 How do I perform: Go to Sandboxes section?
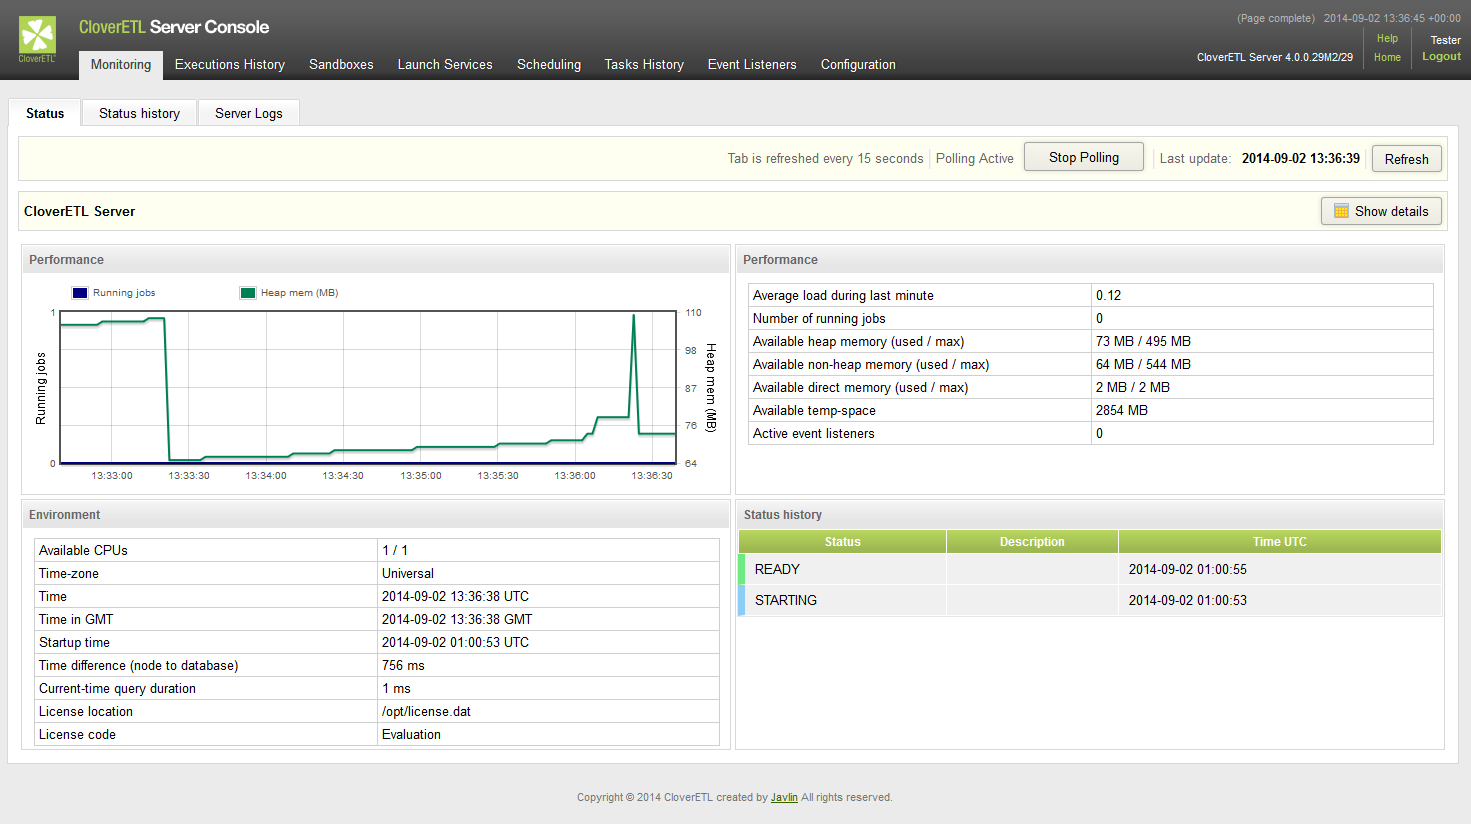coord(341,64)
